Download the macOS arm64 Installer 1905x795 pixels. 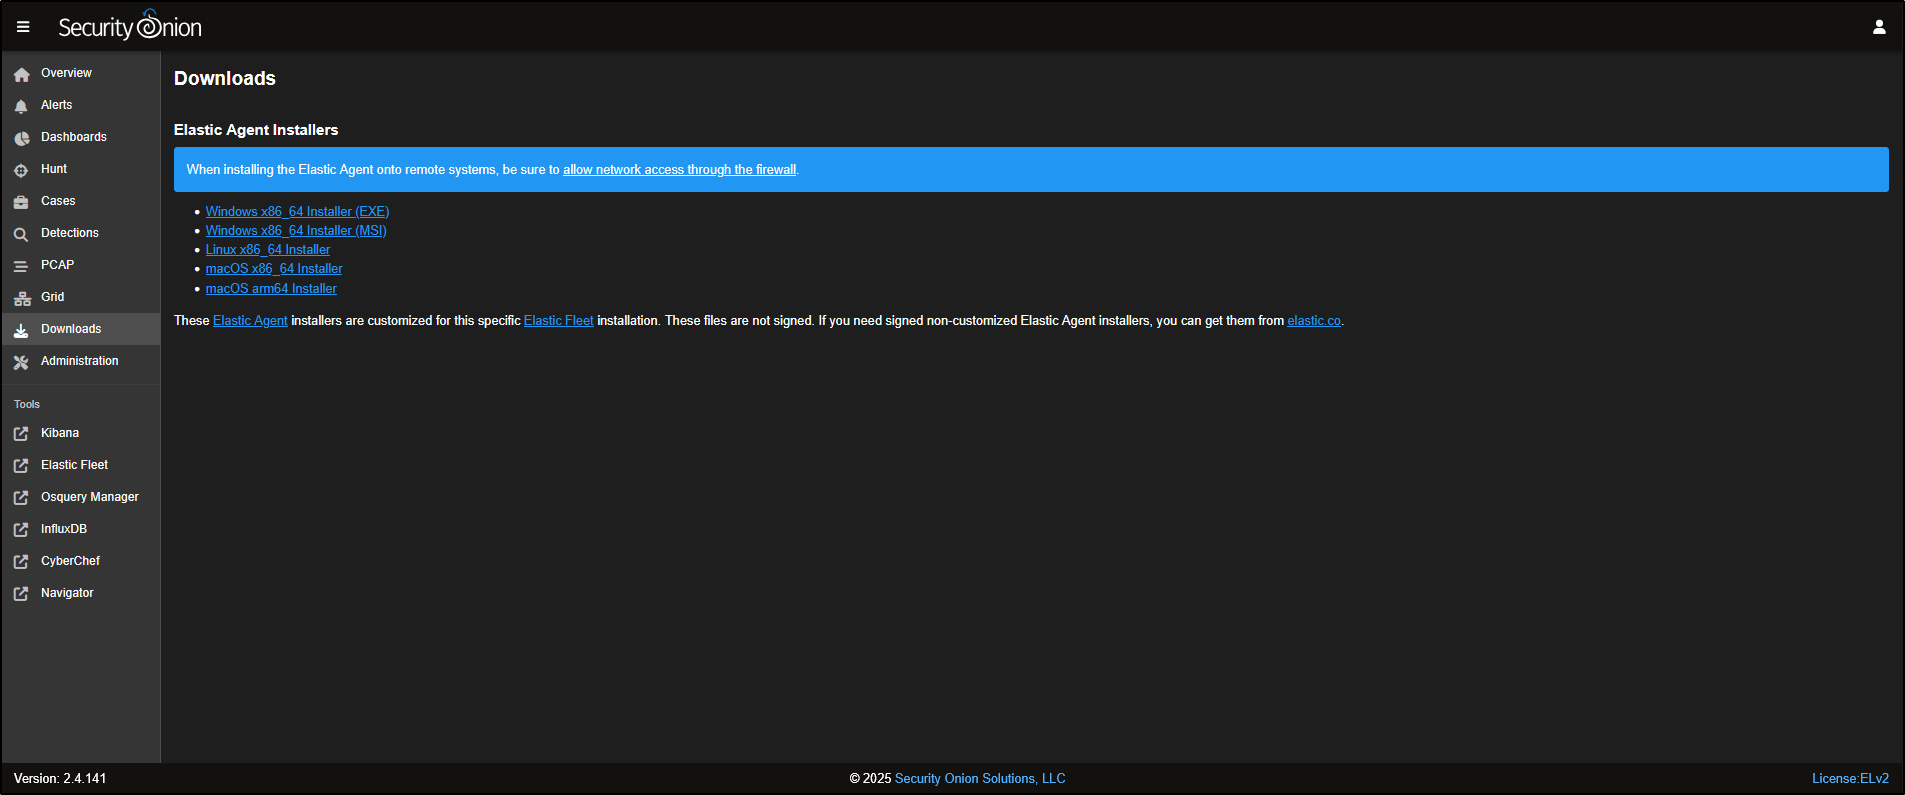click(271, 289)
